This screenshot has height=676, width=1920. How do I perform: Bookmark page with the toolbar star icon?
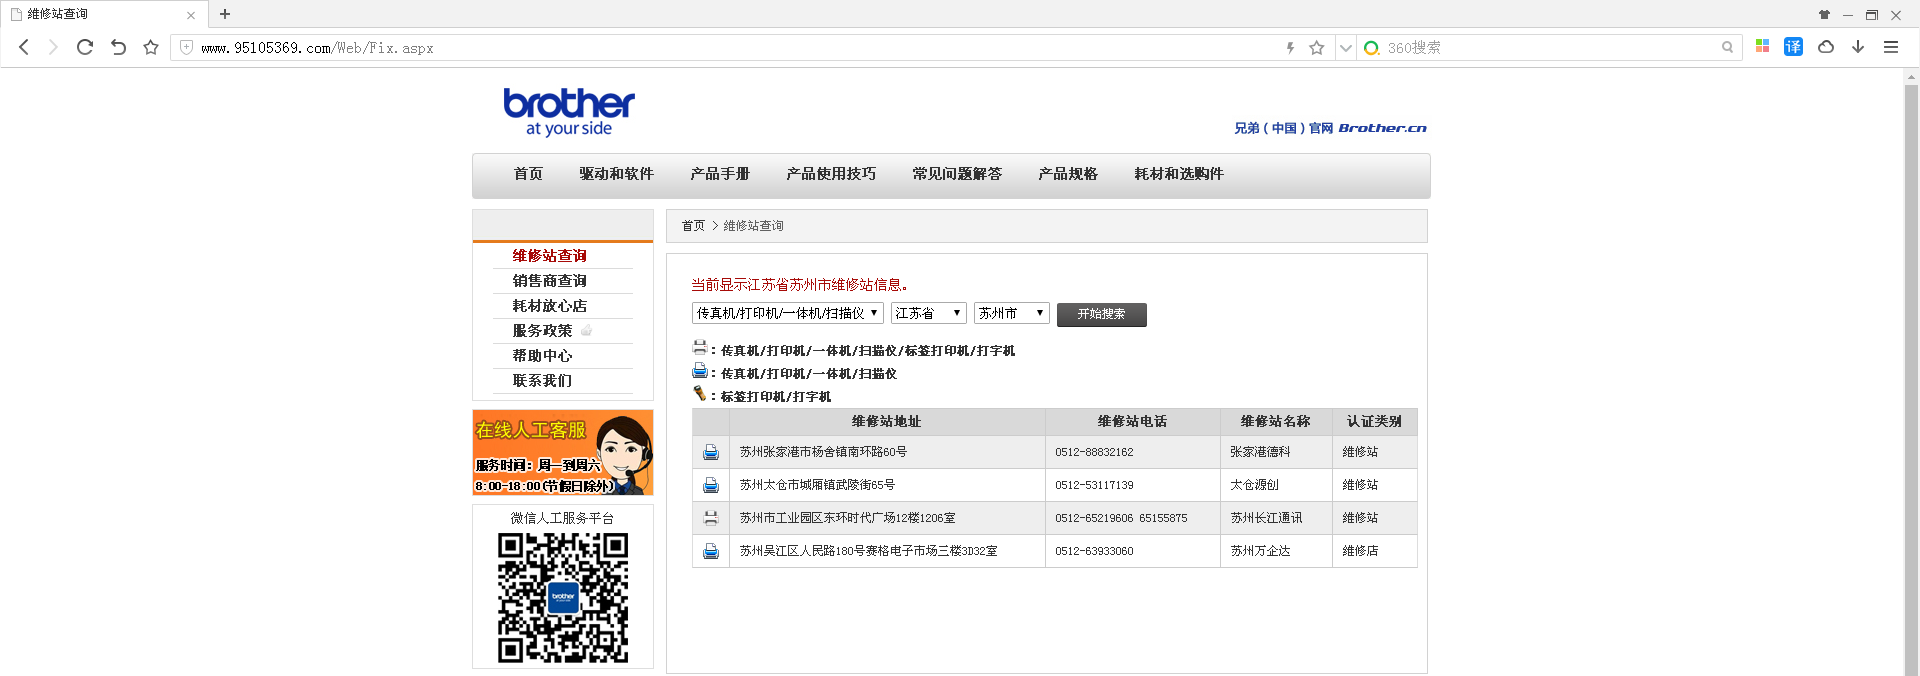click(x=151, y=47)
